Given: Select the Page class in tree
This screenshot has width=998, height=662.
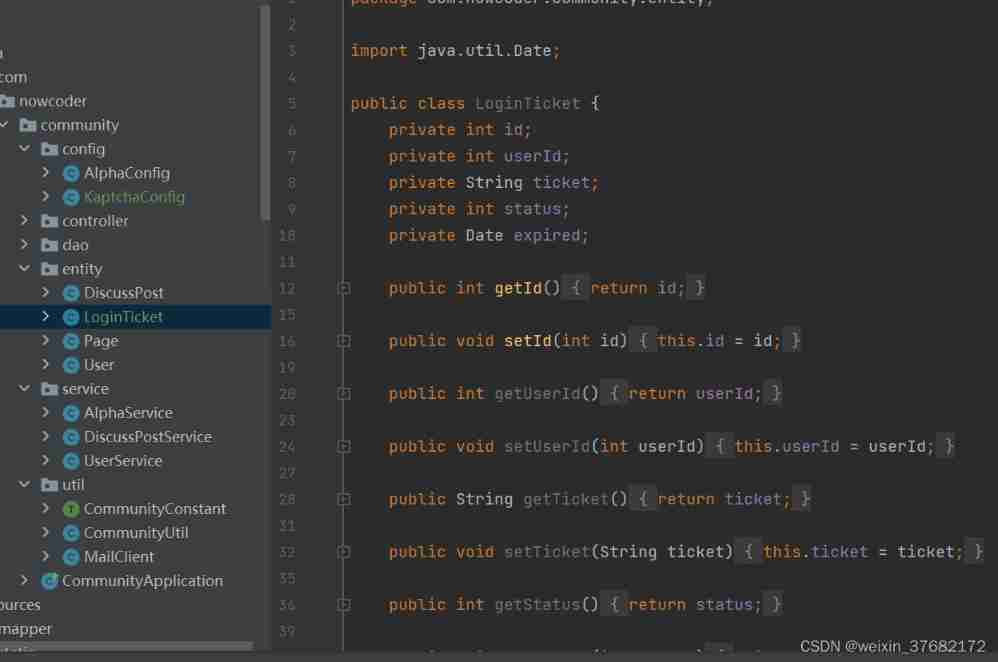Looking at the screenshot, I should point(101,341).
